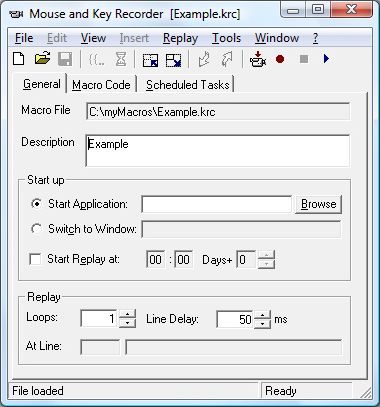Open macro file with folder icon
Viewport: 380px width, 407px height.
pyautogui.click(x=42, y=59)
